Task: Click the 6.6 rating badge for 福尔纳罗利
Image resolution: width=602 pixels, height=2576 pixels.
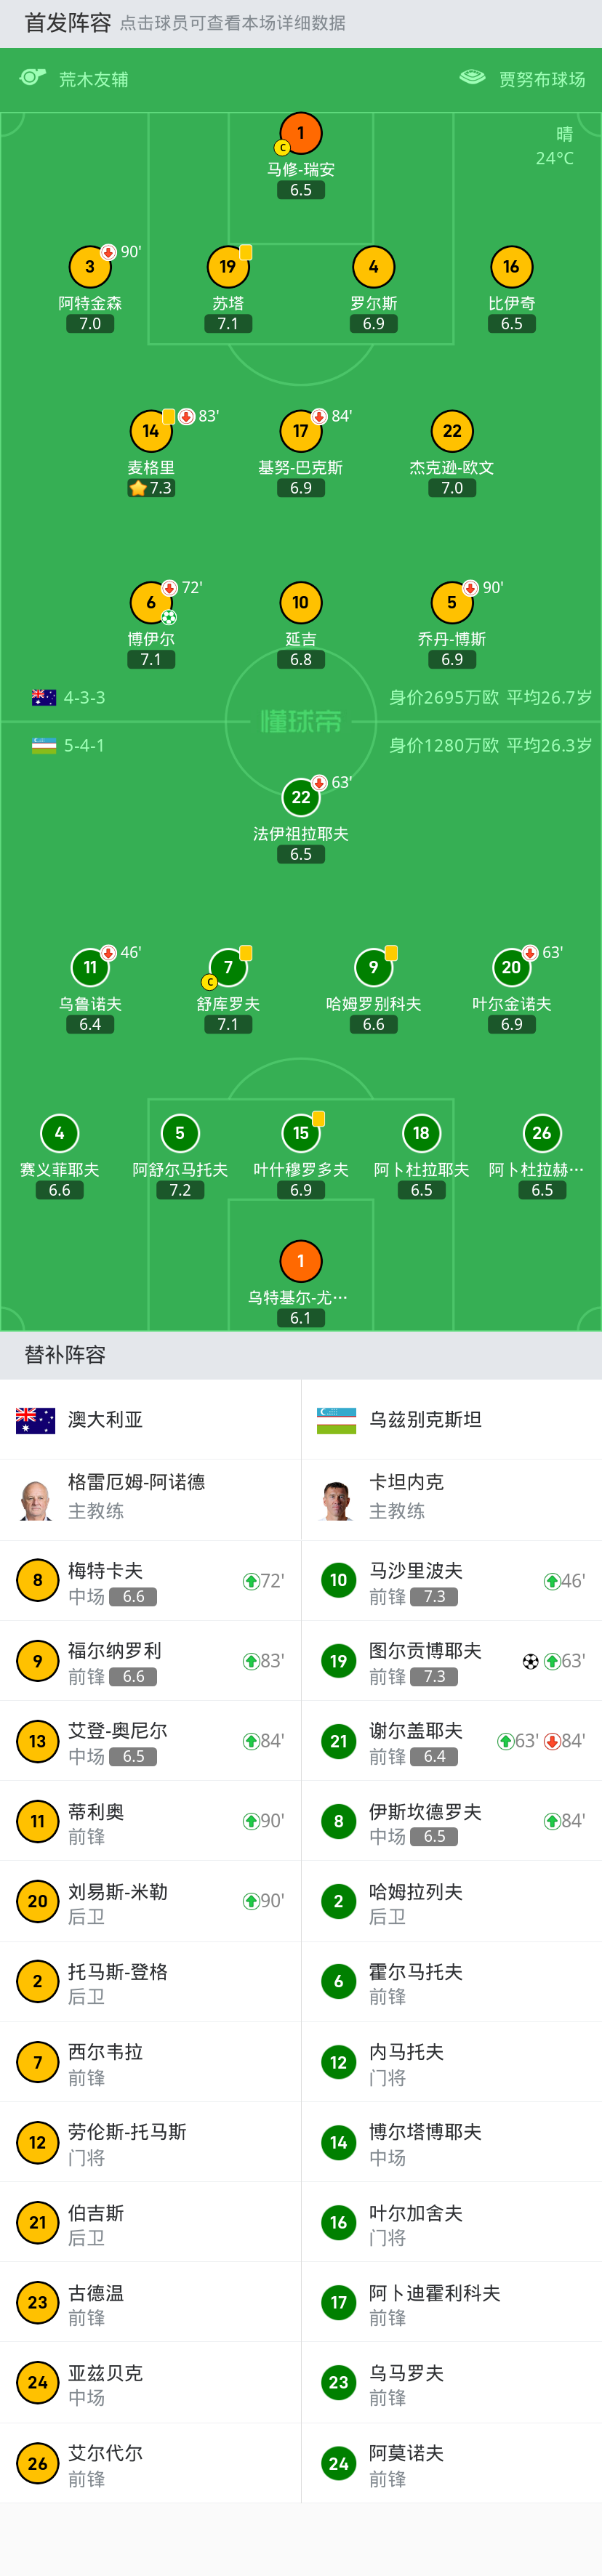Action: click(133, 1676)
